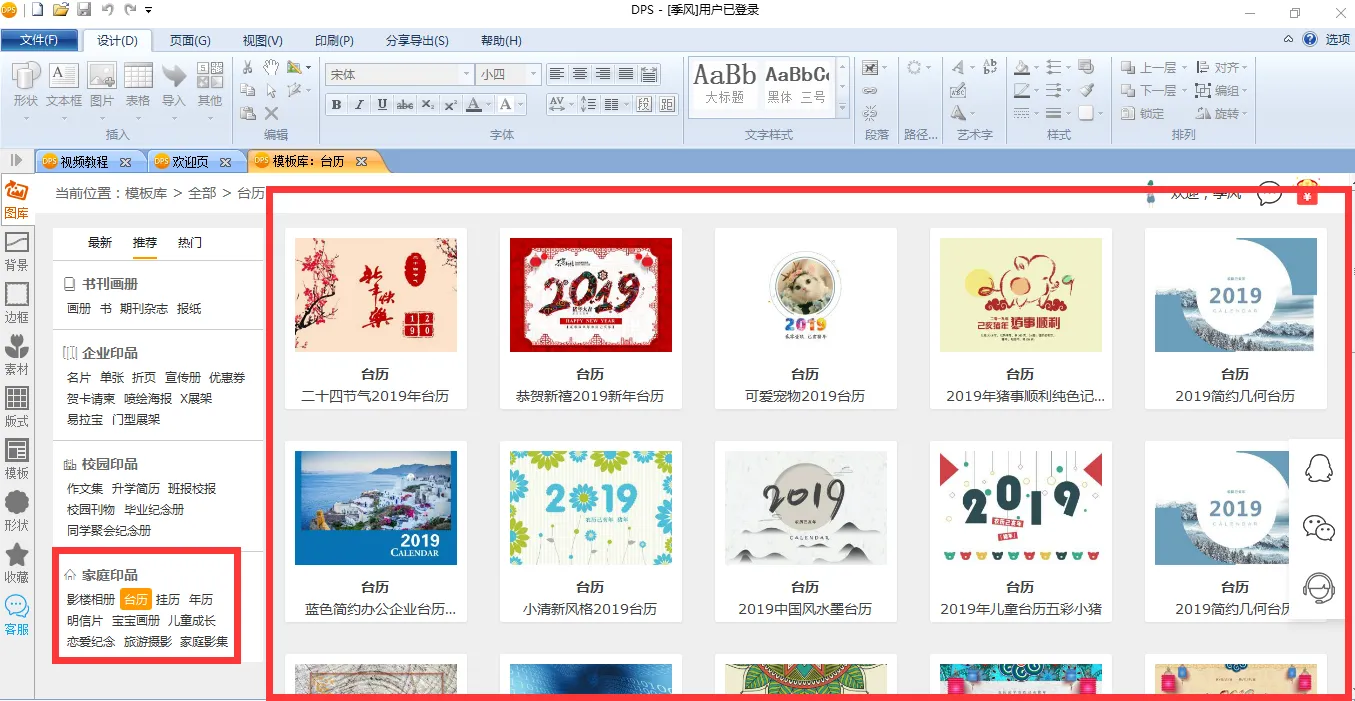Expand the 宋体 font name dropdown
Screen dimensions: 1355x701
466,75
